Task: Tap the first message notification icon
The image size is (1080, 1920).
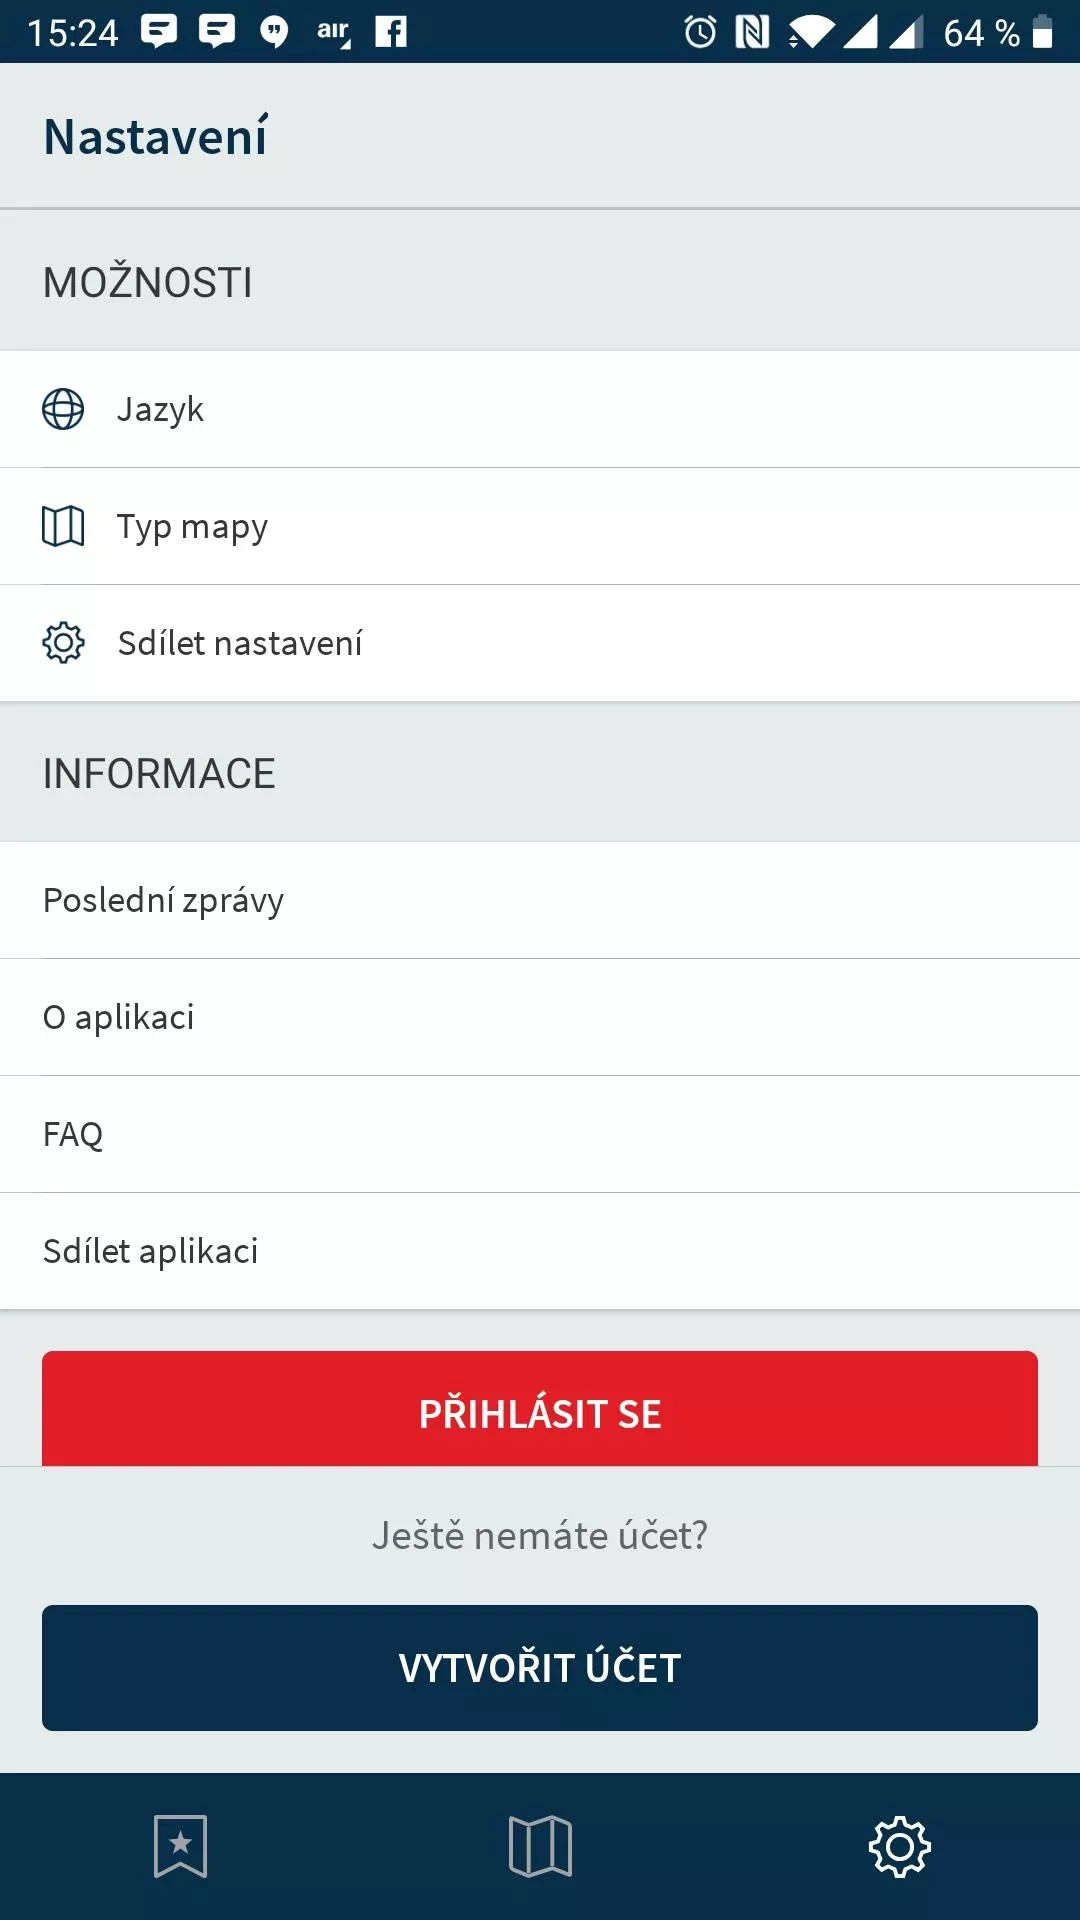Action: (x=159, y=32)
